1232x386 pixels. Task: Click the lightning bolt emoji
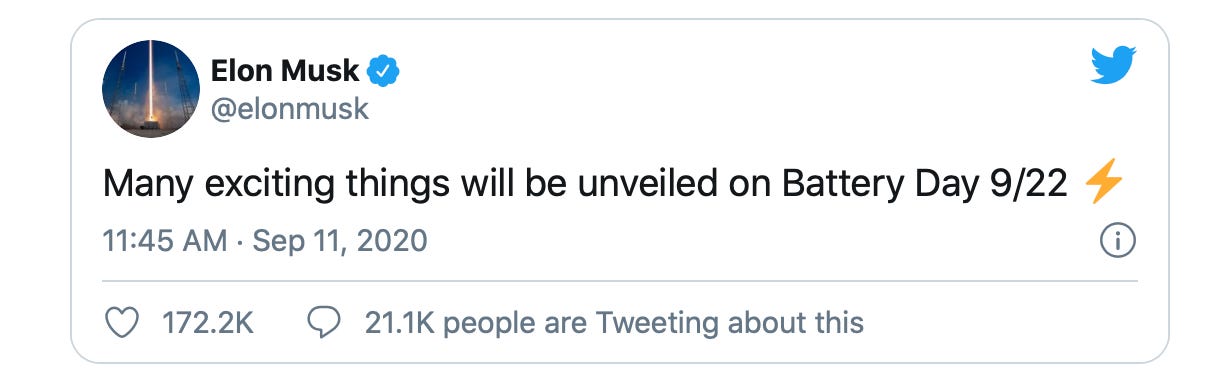1104,186
